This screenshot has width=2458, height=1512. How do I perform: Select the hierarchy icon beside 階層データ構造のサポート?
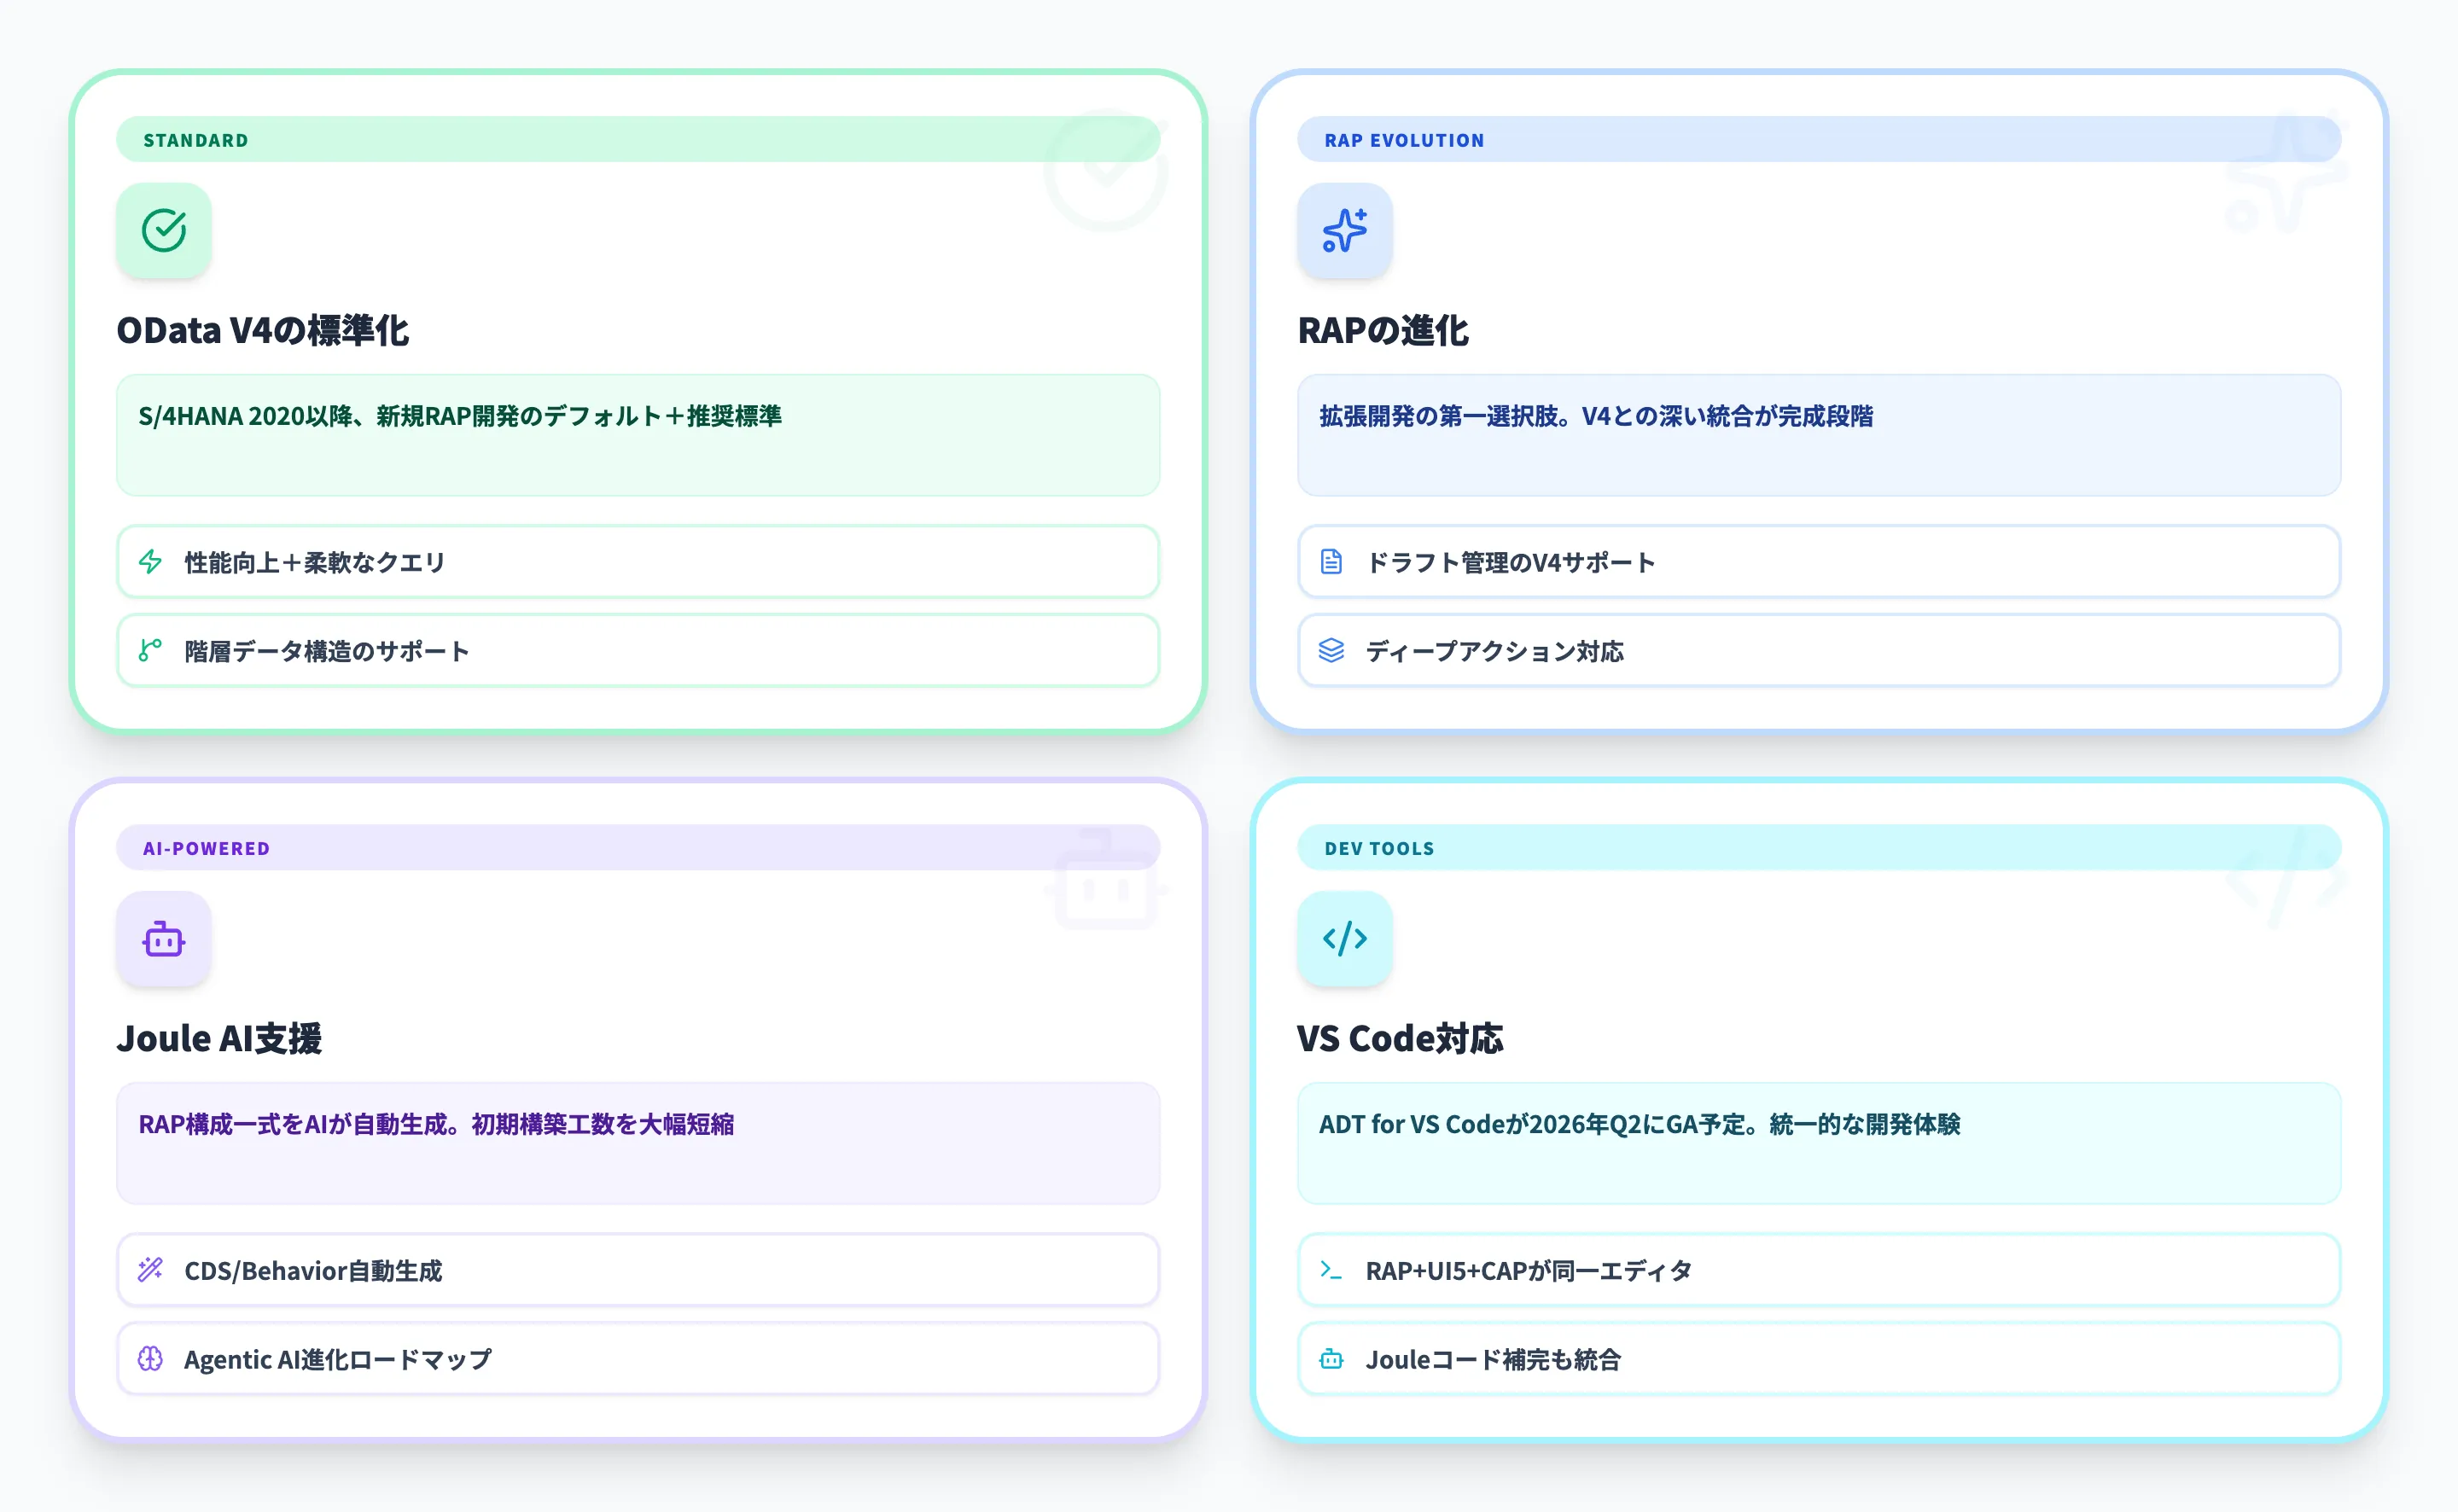click(x=150, y=651)
